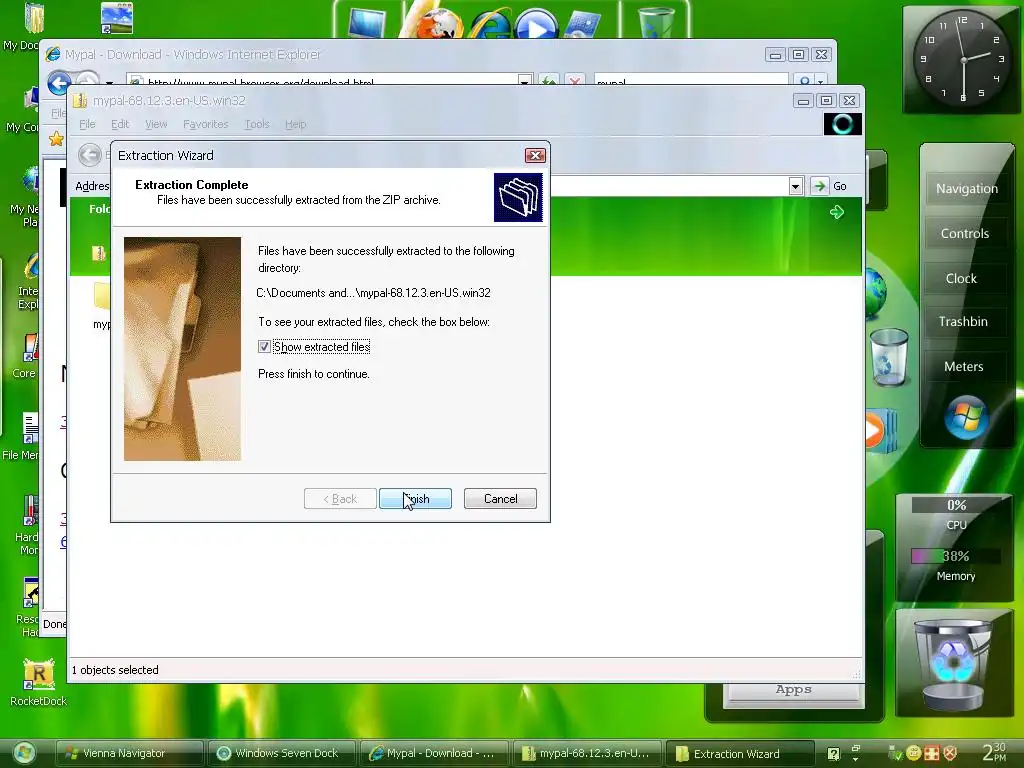The width and height of the screenshot is (1024, 768).
Task: Click the Stop icon in Internet Explorer
Action: [x=575, y=81]
